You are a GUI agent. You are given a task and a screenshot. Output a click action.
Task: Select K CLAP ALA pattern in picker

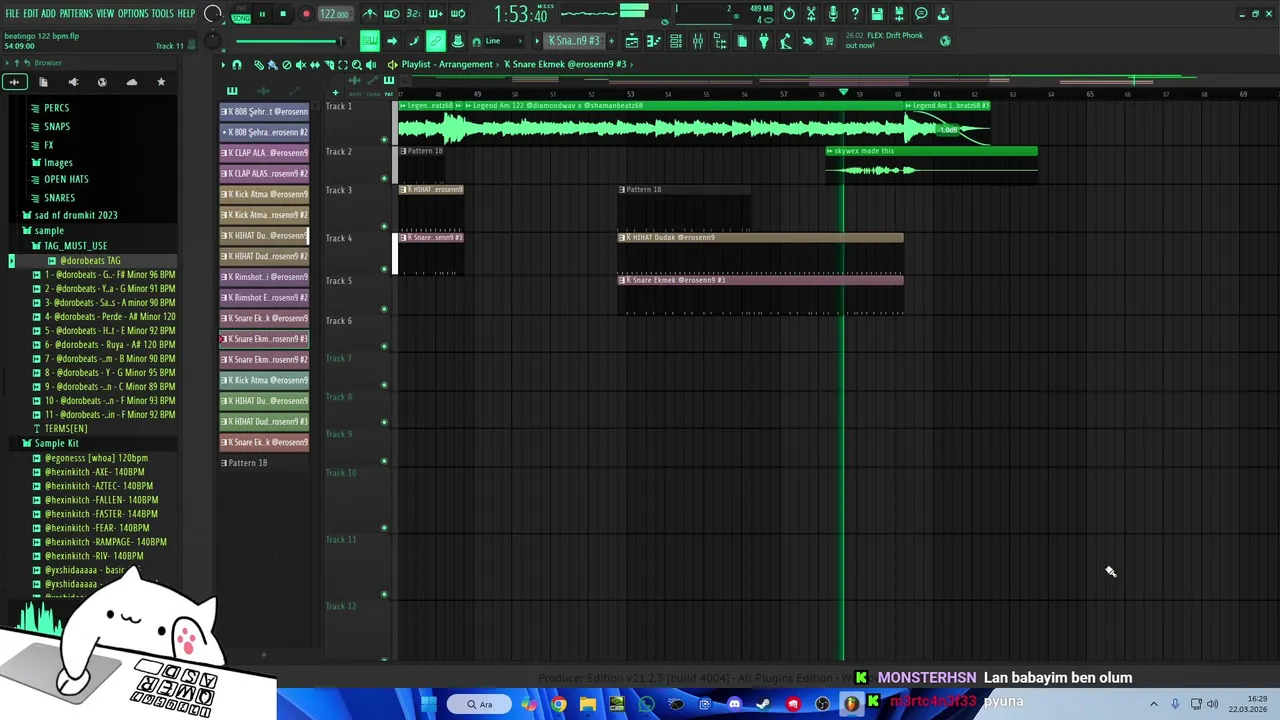pyautogui.click(x=264, y=153)
